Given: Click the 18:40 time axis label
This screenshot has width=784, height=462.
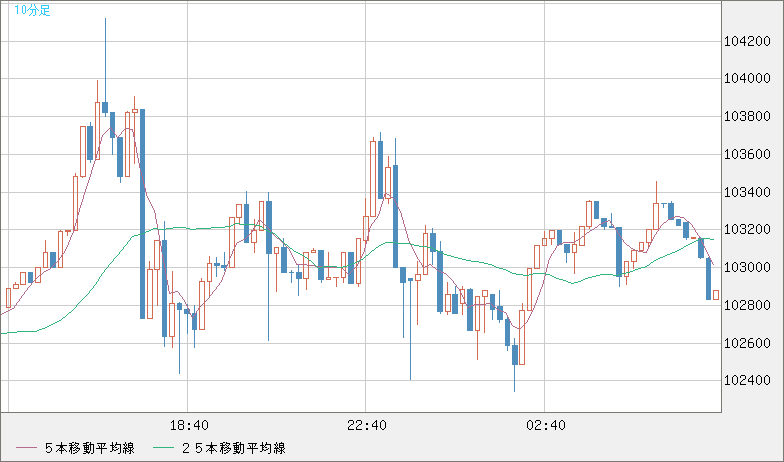Looking at the screenshot, I should coord(189,426).
